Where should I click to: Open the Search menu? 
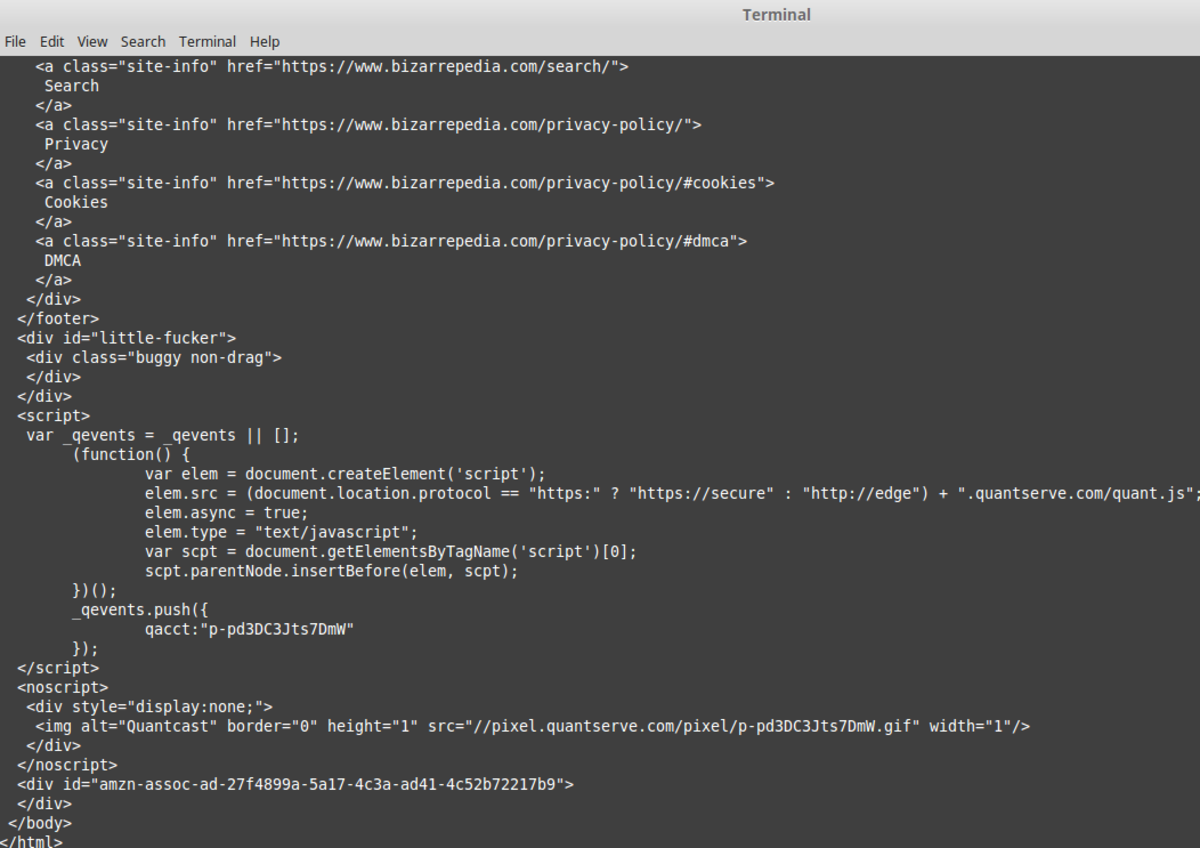(142, 41)
